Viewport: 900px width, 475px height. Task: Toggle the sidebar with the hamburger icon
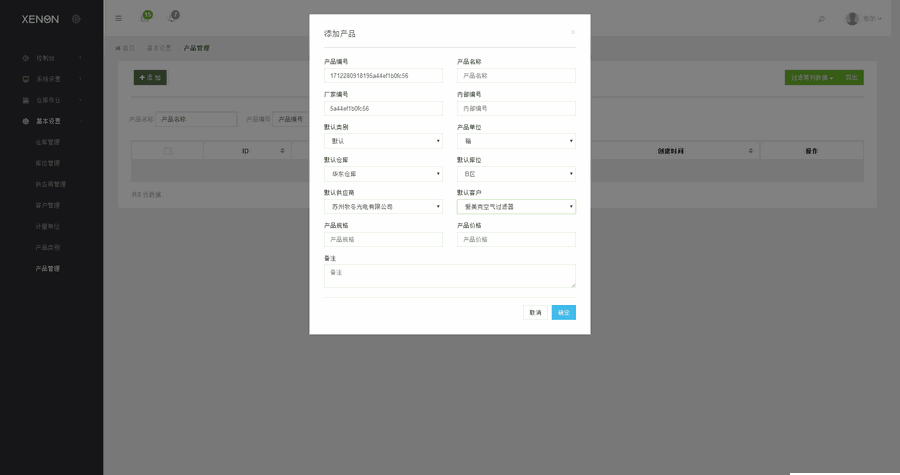119,19
